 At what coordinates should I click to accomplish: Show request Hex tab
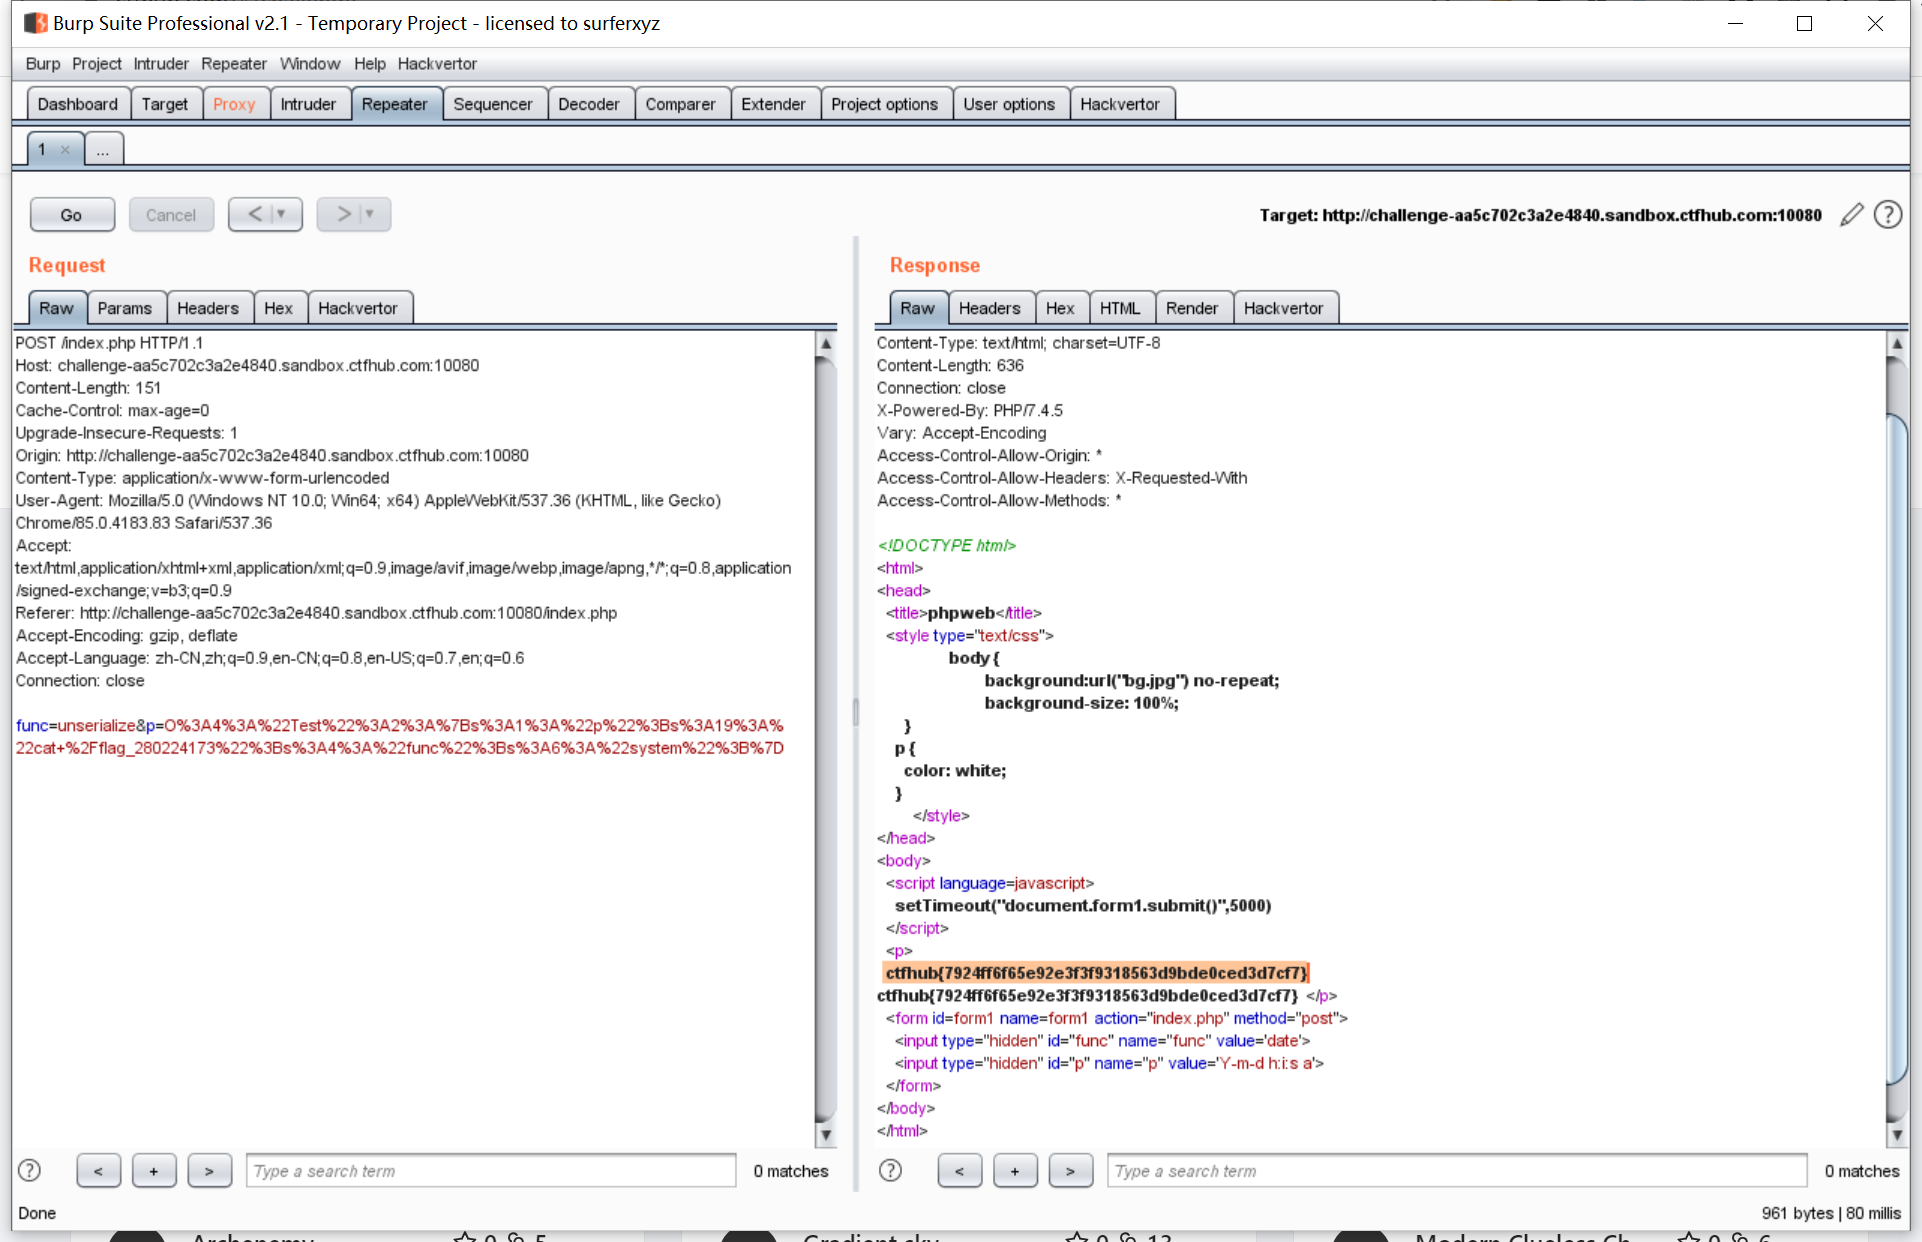279,308
